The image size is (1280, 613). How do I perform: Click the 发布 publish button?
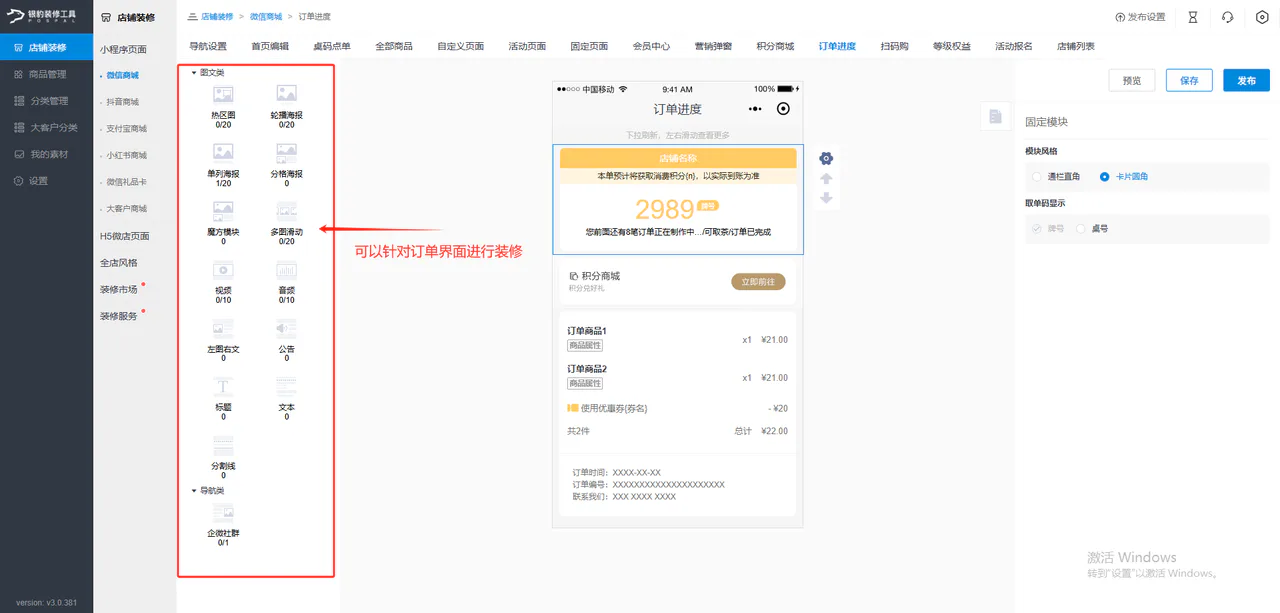pos(1246,81)
